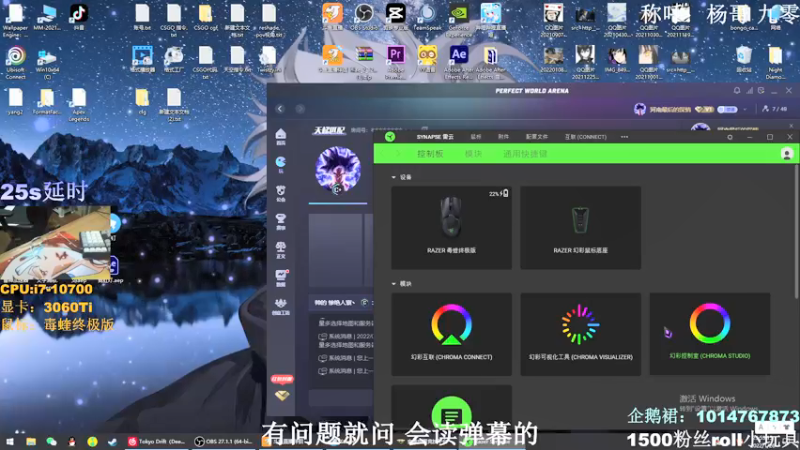800x450 pixels.
Task: Open the signal bars icon in Perfect World Arena
Action: 749,91
